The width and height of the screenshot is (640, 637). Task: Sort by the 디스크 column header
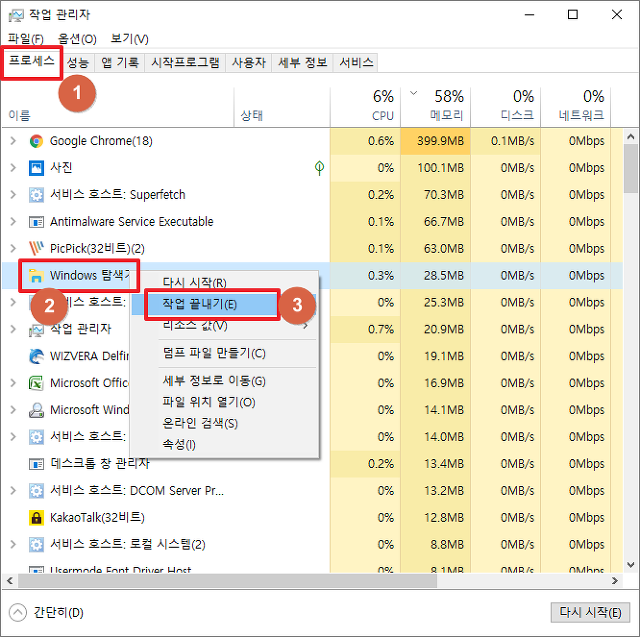tap(506, 107)
